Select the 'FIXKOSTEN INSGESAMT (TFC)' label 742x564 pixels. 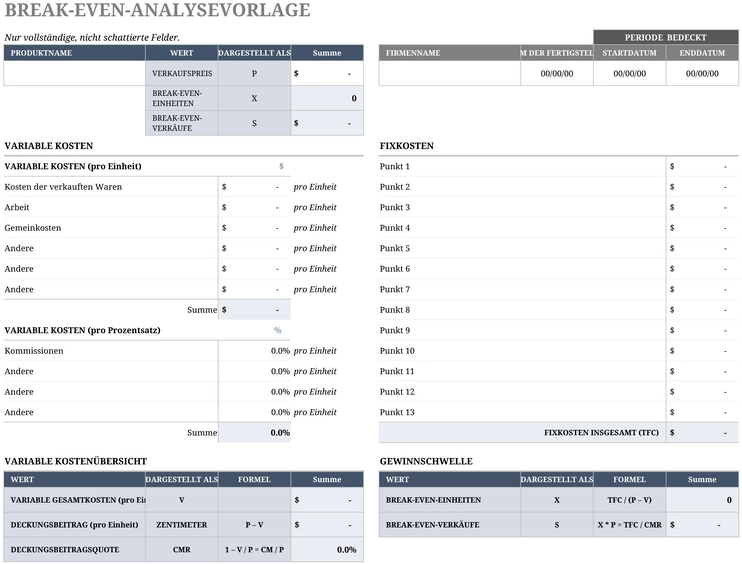[601, 432]
